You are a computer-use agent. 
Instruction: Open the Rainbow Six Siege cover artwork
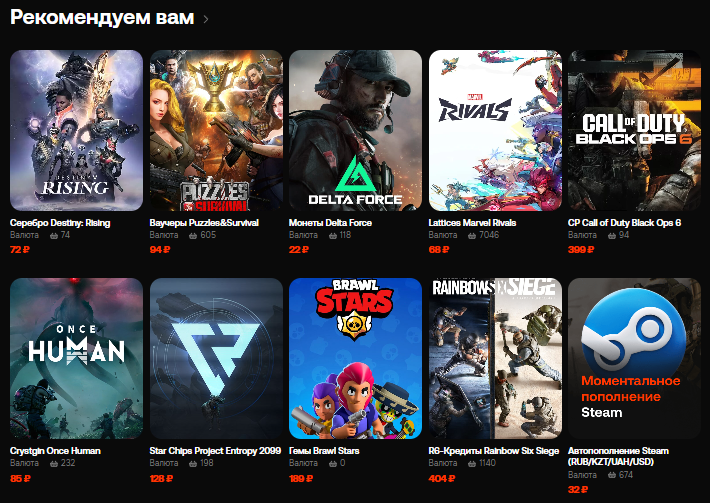(x=495, y=359)
